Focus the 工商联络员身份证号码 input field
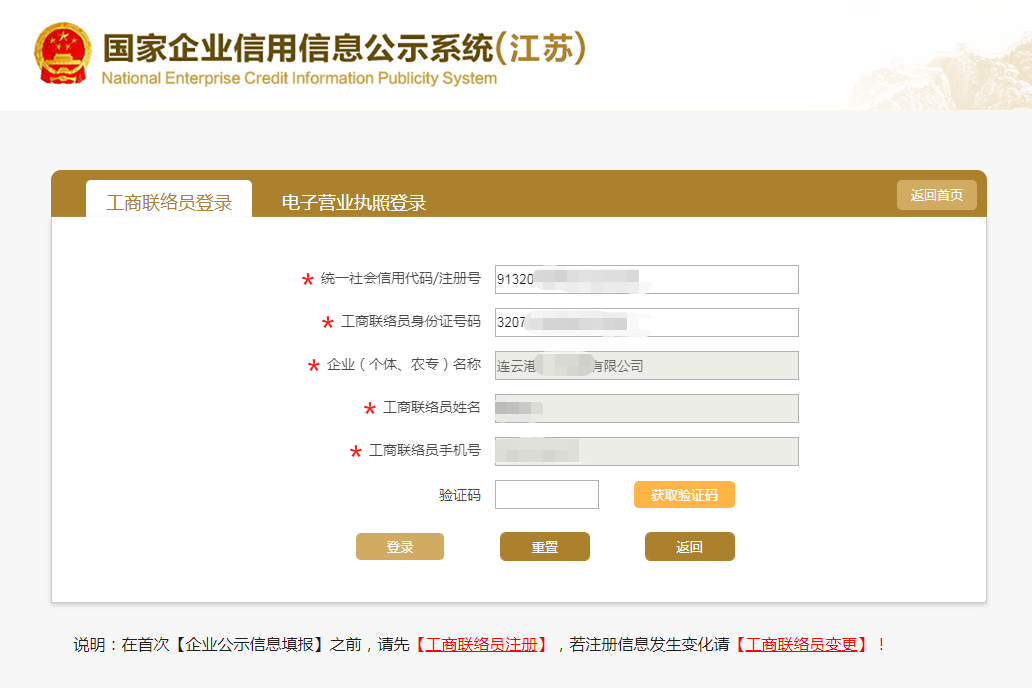This screenshot has height=688, width=1032. pos(647,323)
